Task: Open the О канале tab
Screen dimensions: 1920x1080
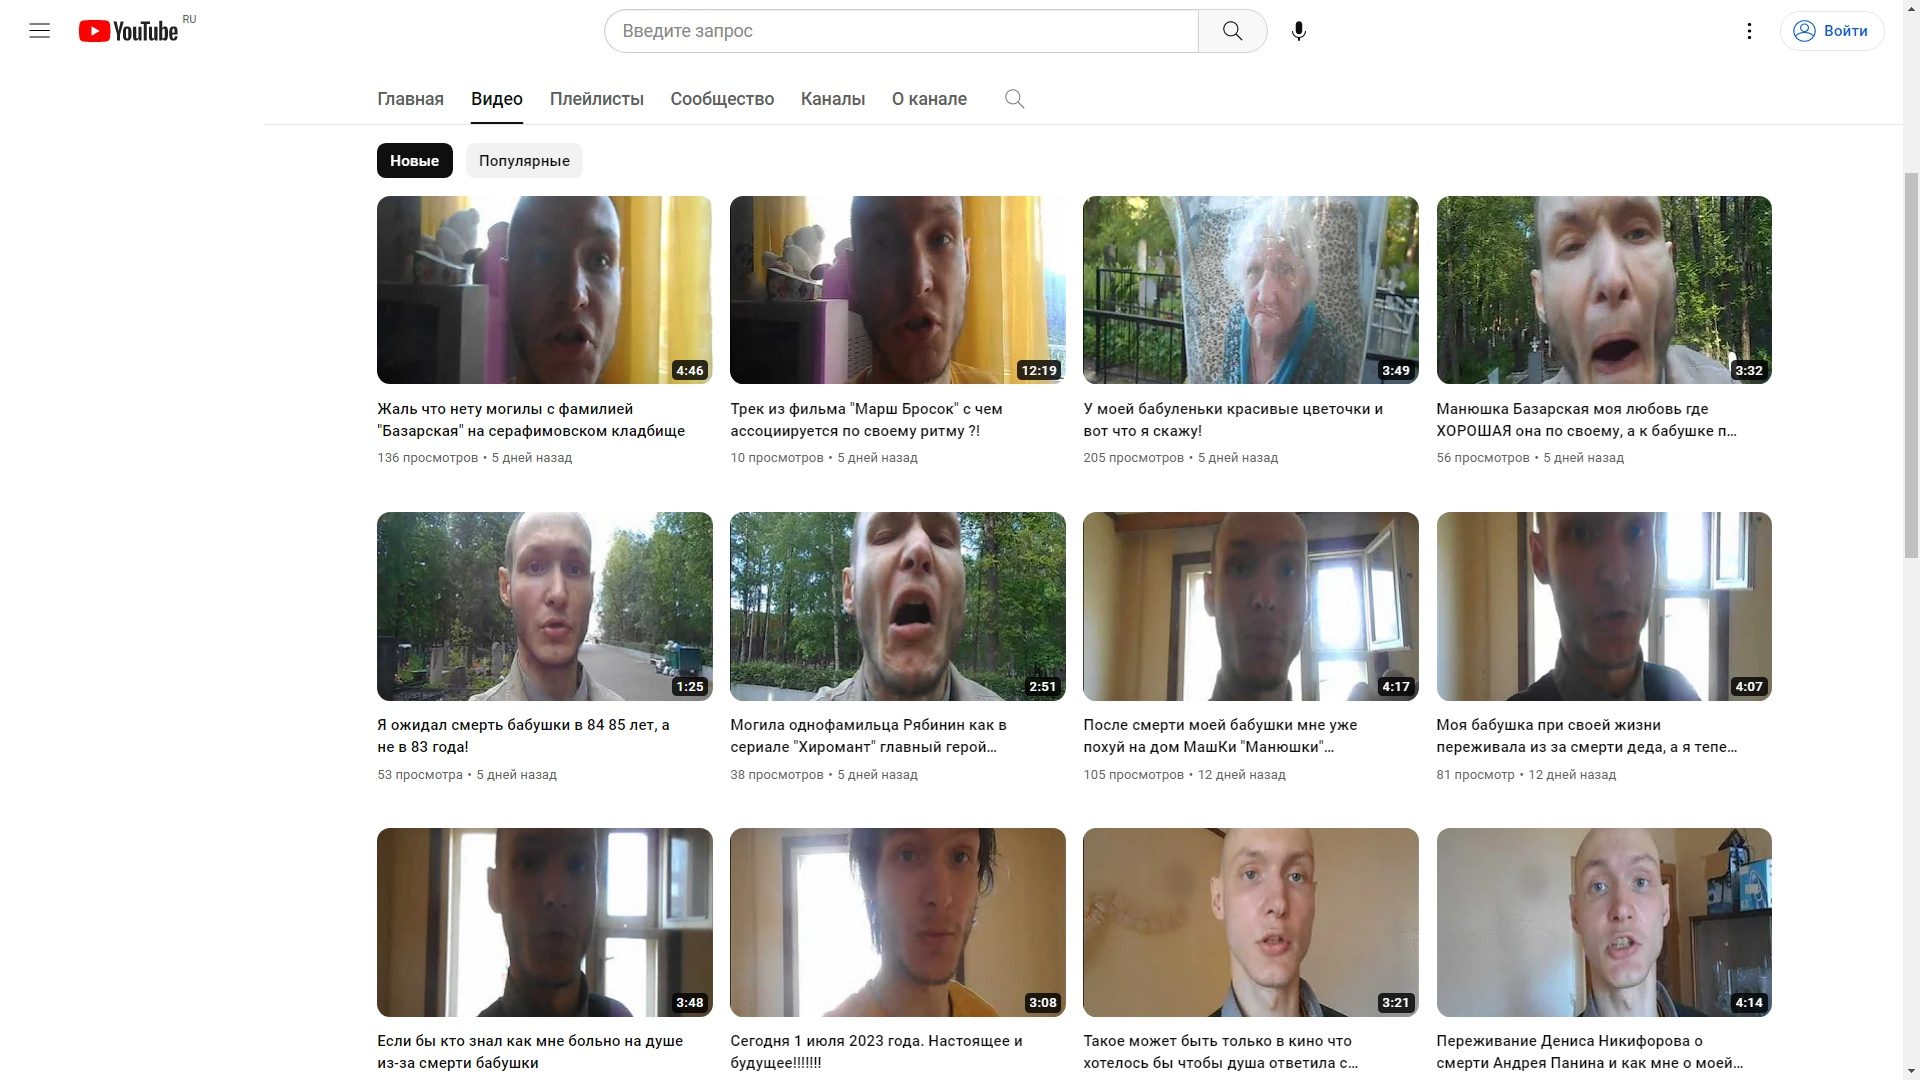Action: pos(929,99)
